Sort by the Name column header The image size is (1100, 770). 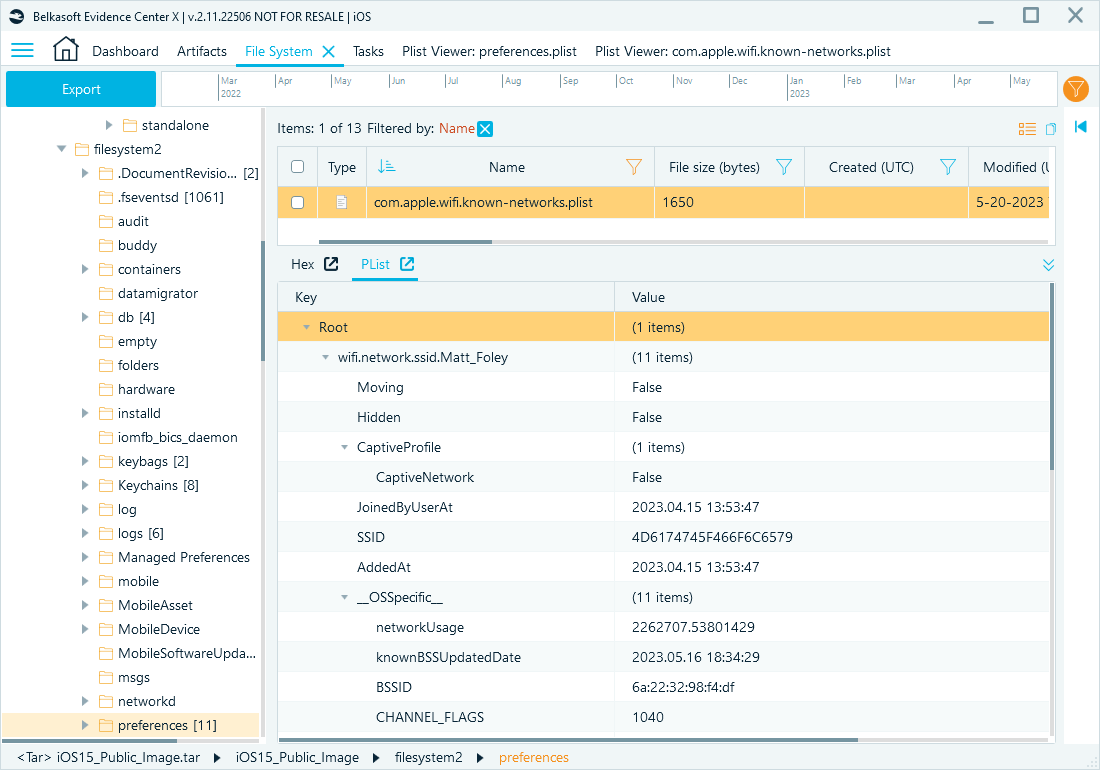tap(507, 167)
